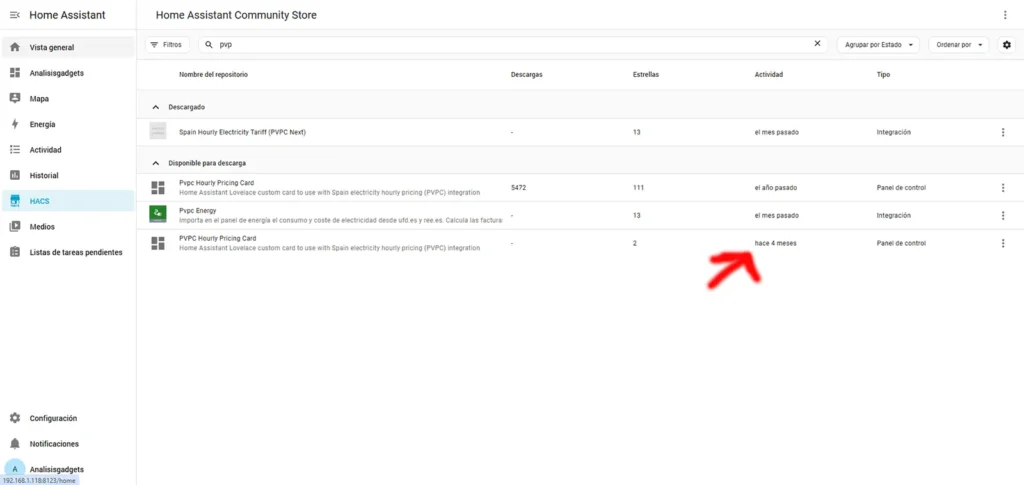
Task: Open Analisisgadgets dashboard icon
Action: 15,73
